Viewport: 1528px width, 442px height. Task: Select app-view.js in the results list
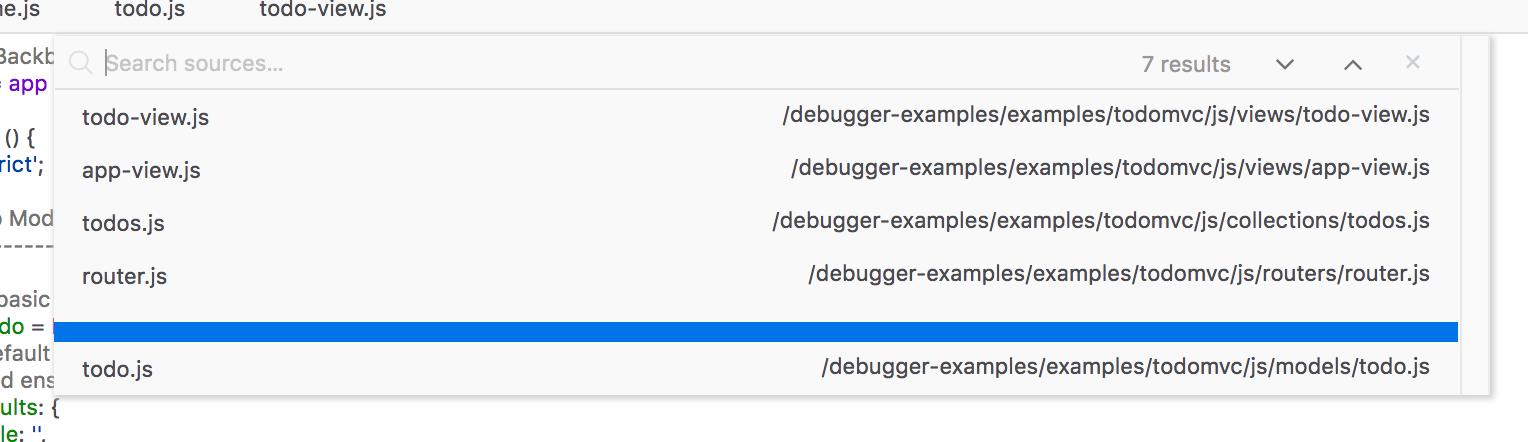click(141, 170)
